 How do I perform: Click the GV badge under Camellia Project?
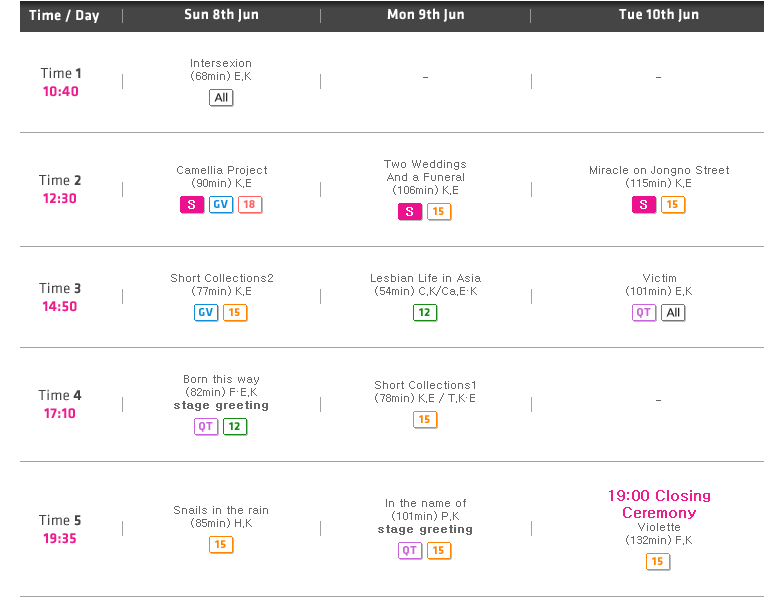pos(221,204)
